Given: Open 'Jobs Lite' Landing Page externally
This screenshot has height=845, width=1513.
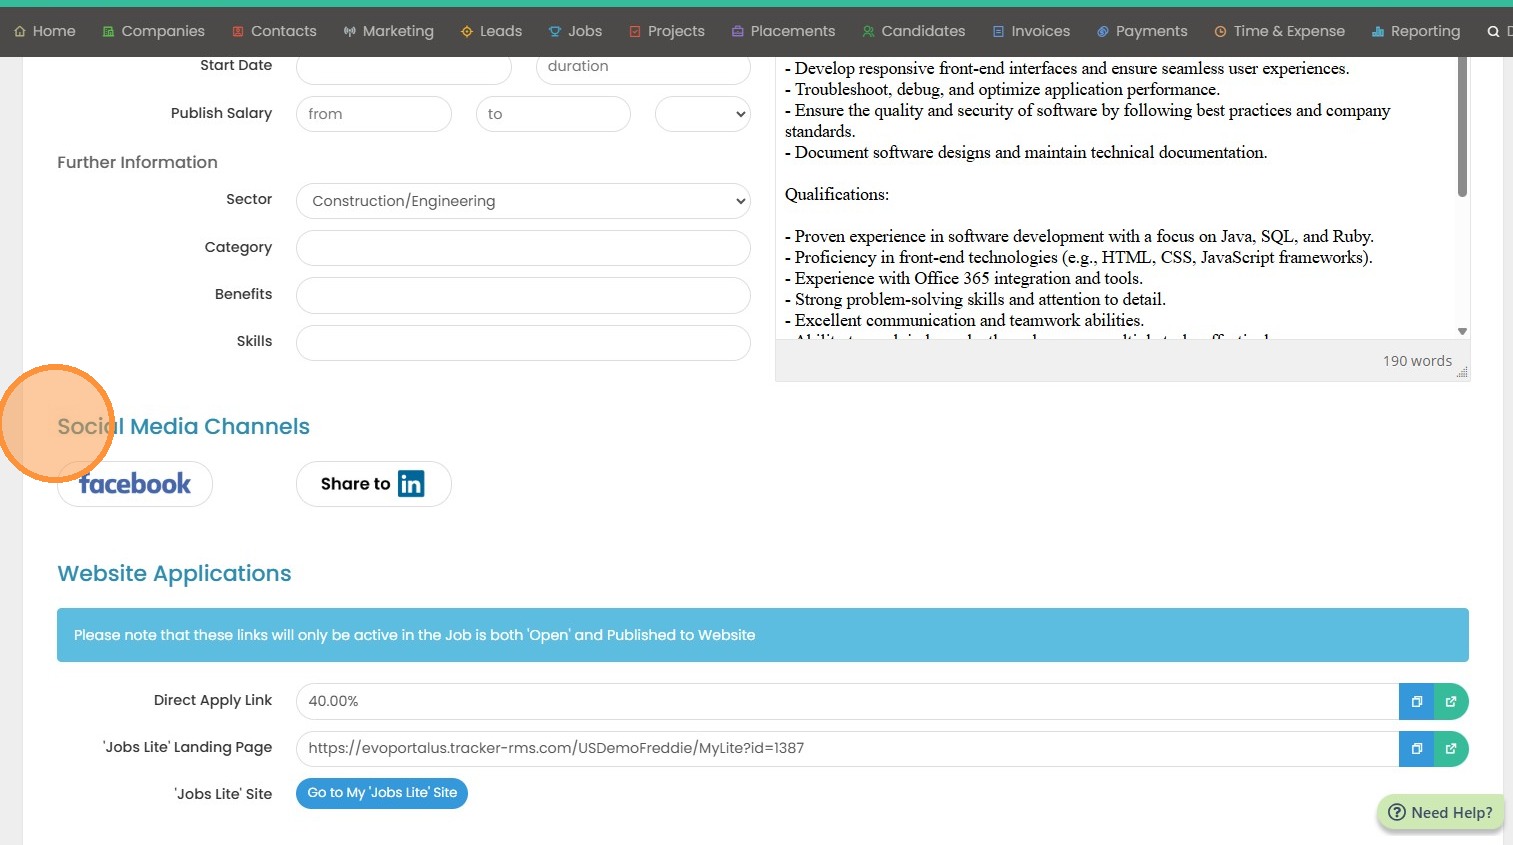Looking at the screenshot, I should [1451, 749].
